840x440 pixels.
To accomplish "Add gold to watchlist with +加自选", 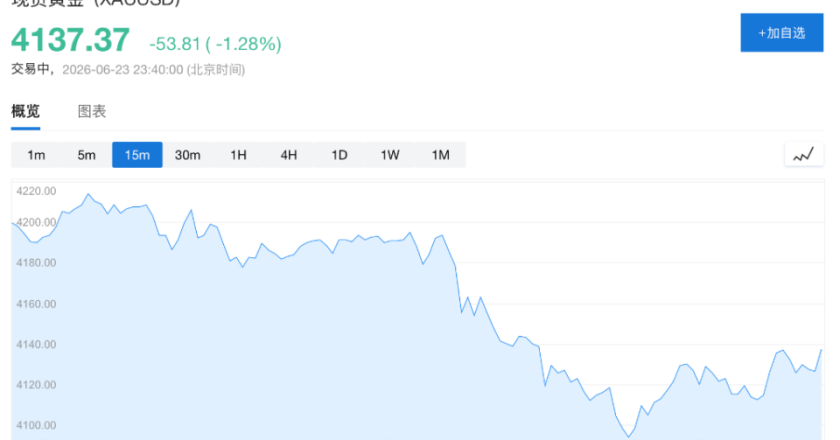I will tap(782, 33).
